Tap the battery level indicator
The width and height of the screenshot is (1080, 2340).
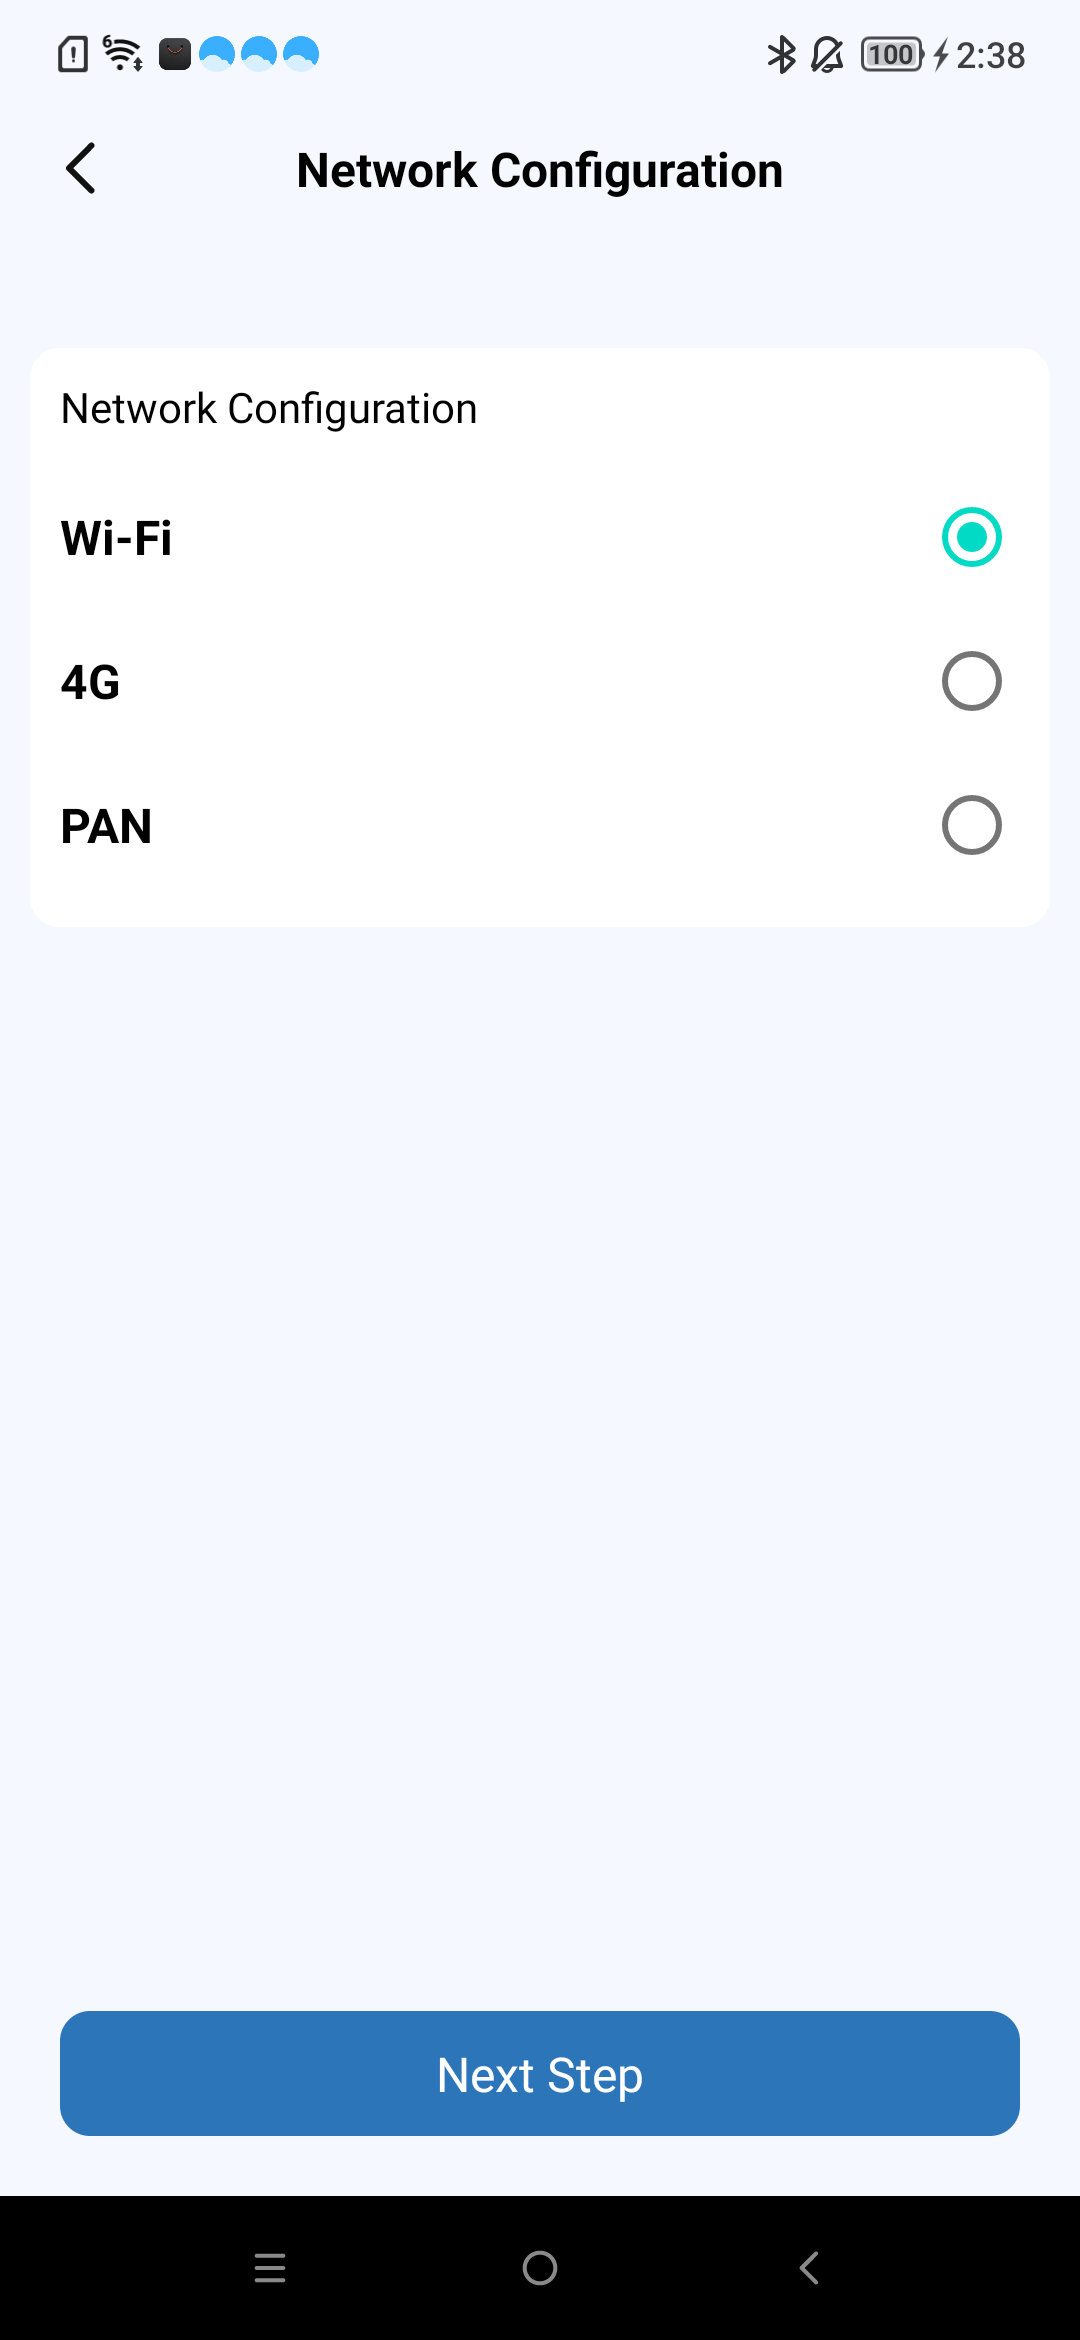pyautogui.click(x=892, y=55)
